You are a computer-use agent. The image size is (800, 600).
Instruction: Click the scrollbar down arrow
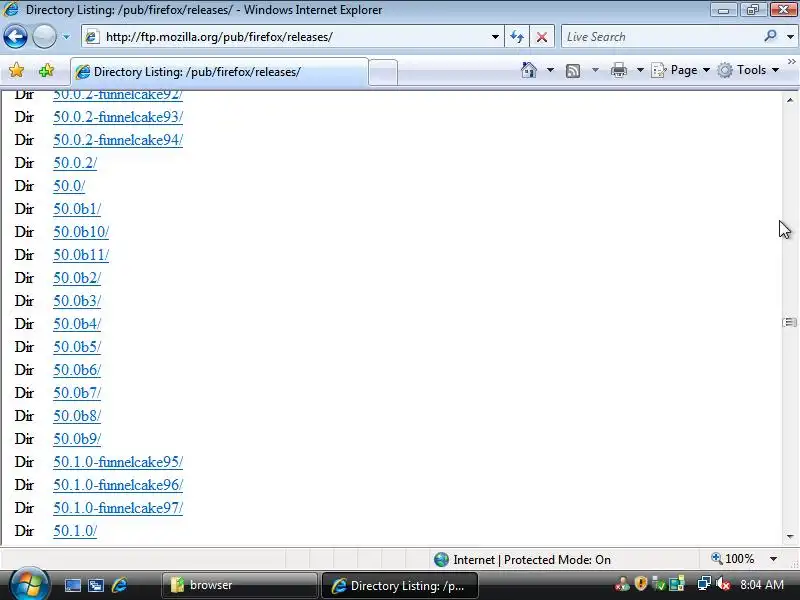790,536
